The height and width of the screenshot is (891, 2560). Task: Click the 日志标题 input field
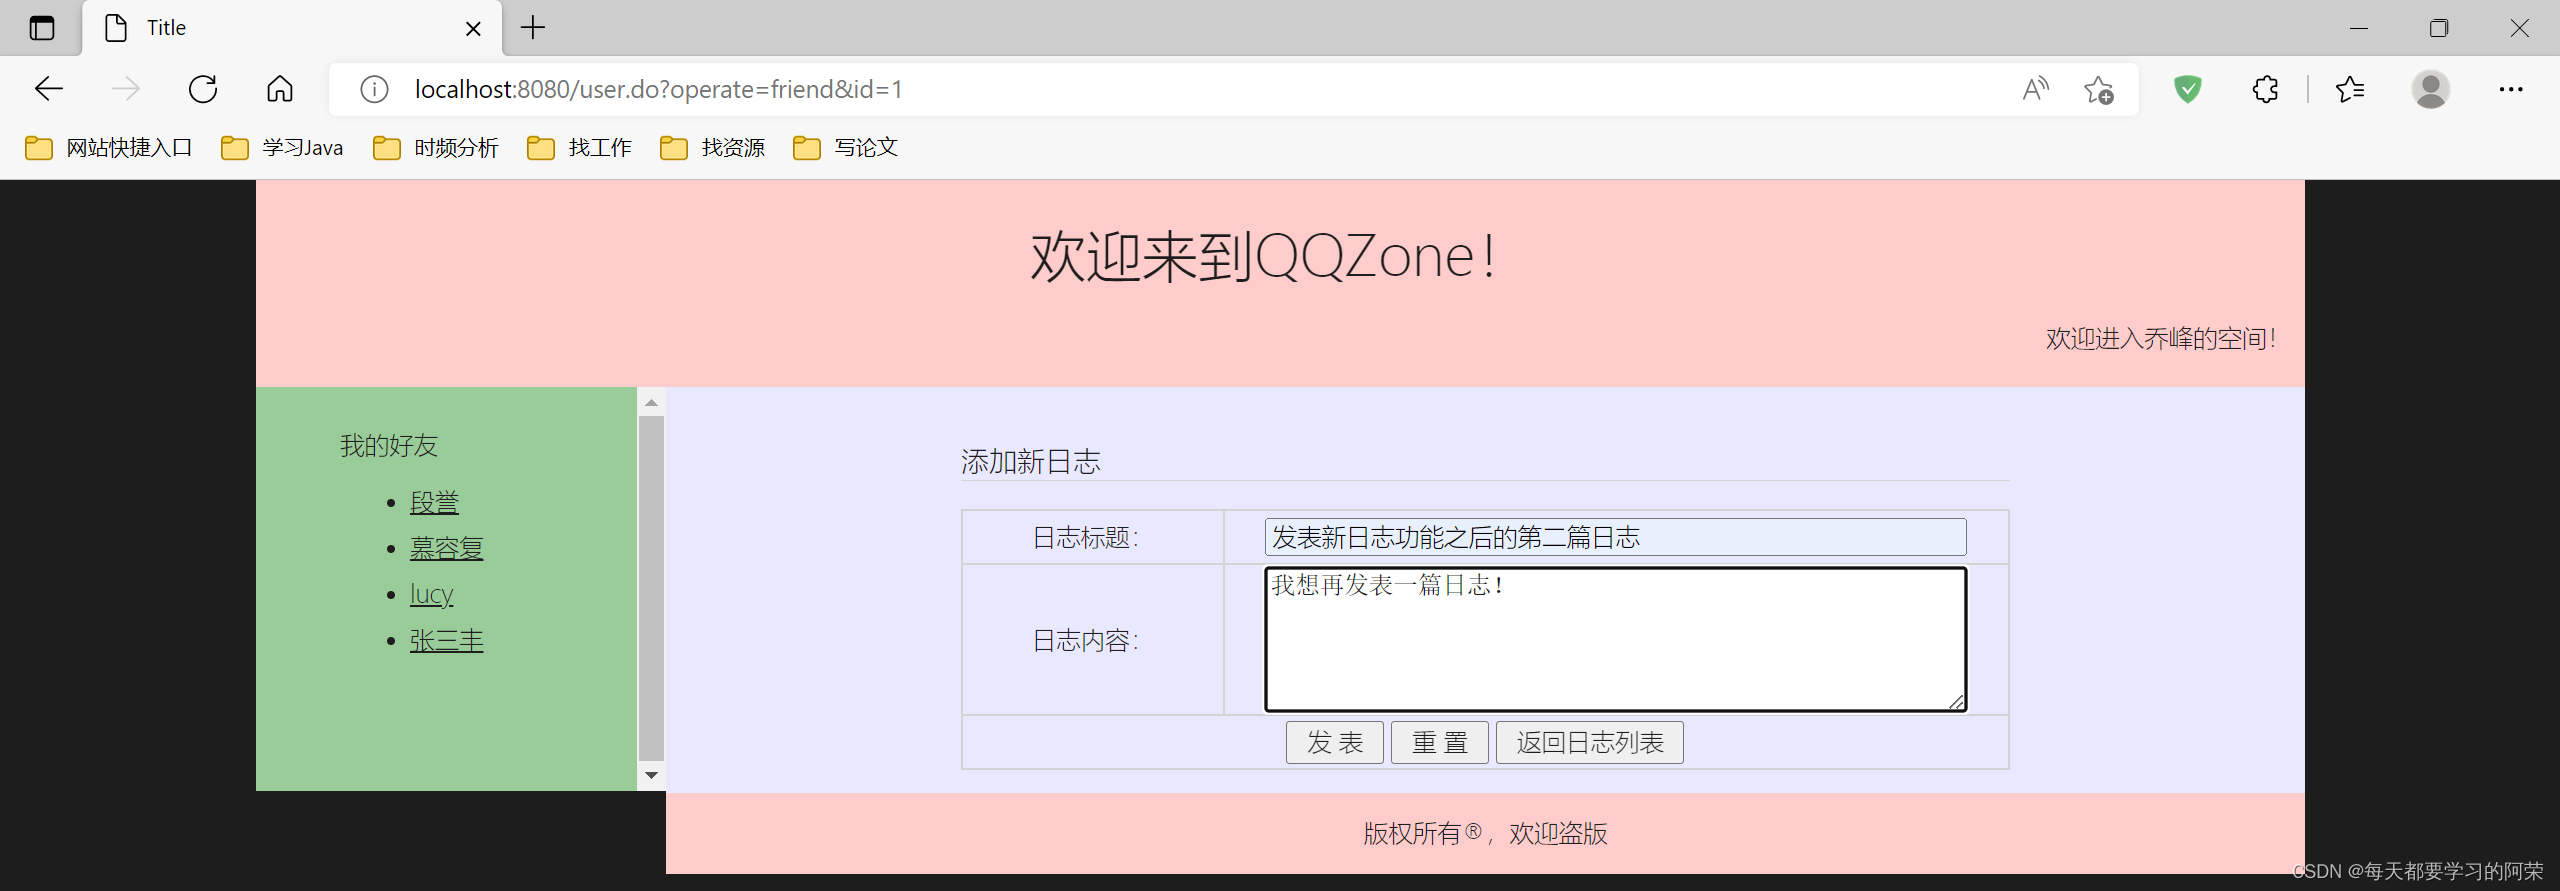pyautogui.click(x=1615, y=537)
